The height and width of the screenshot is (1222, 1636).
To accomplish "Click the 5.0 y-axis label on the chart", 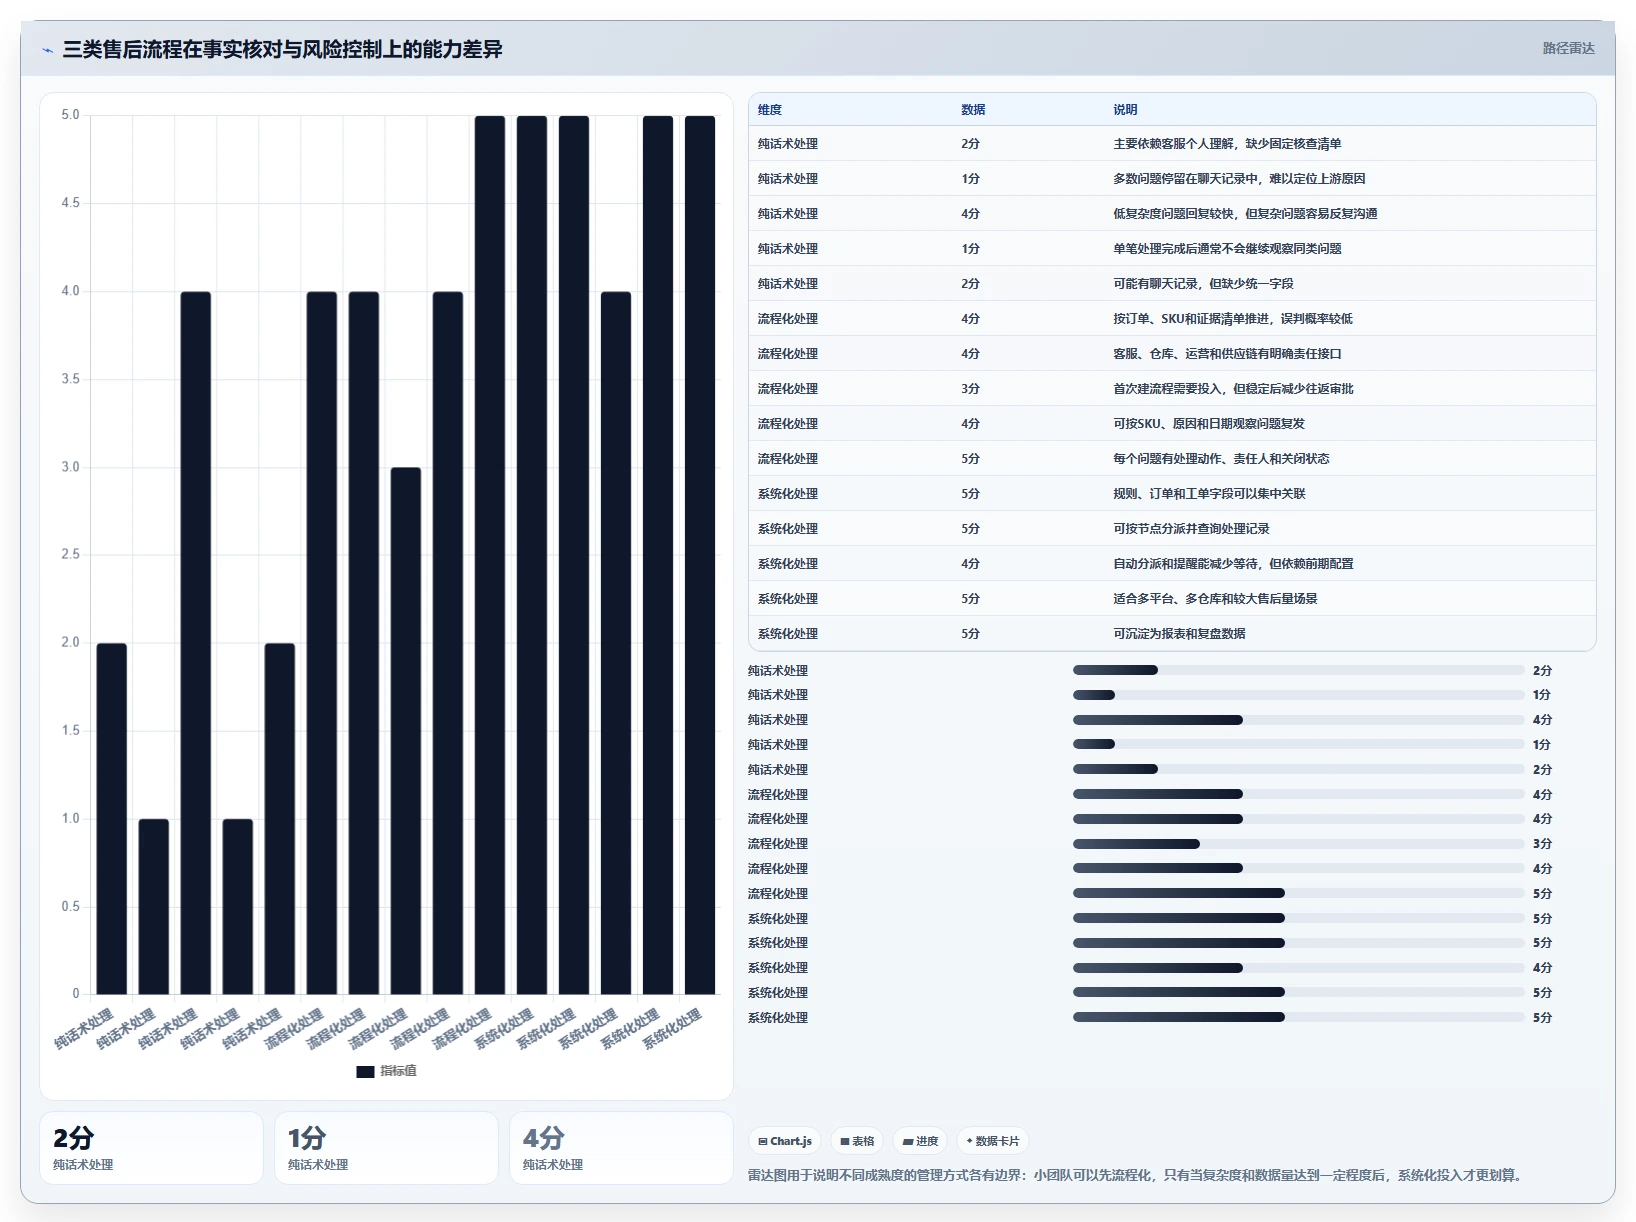I will coord(70,115).
